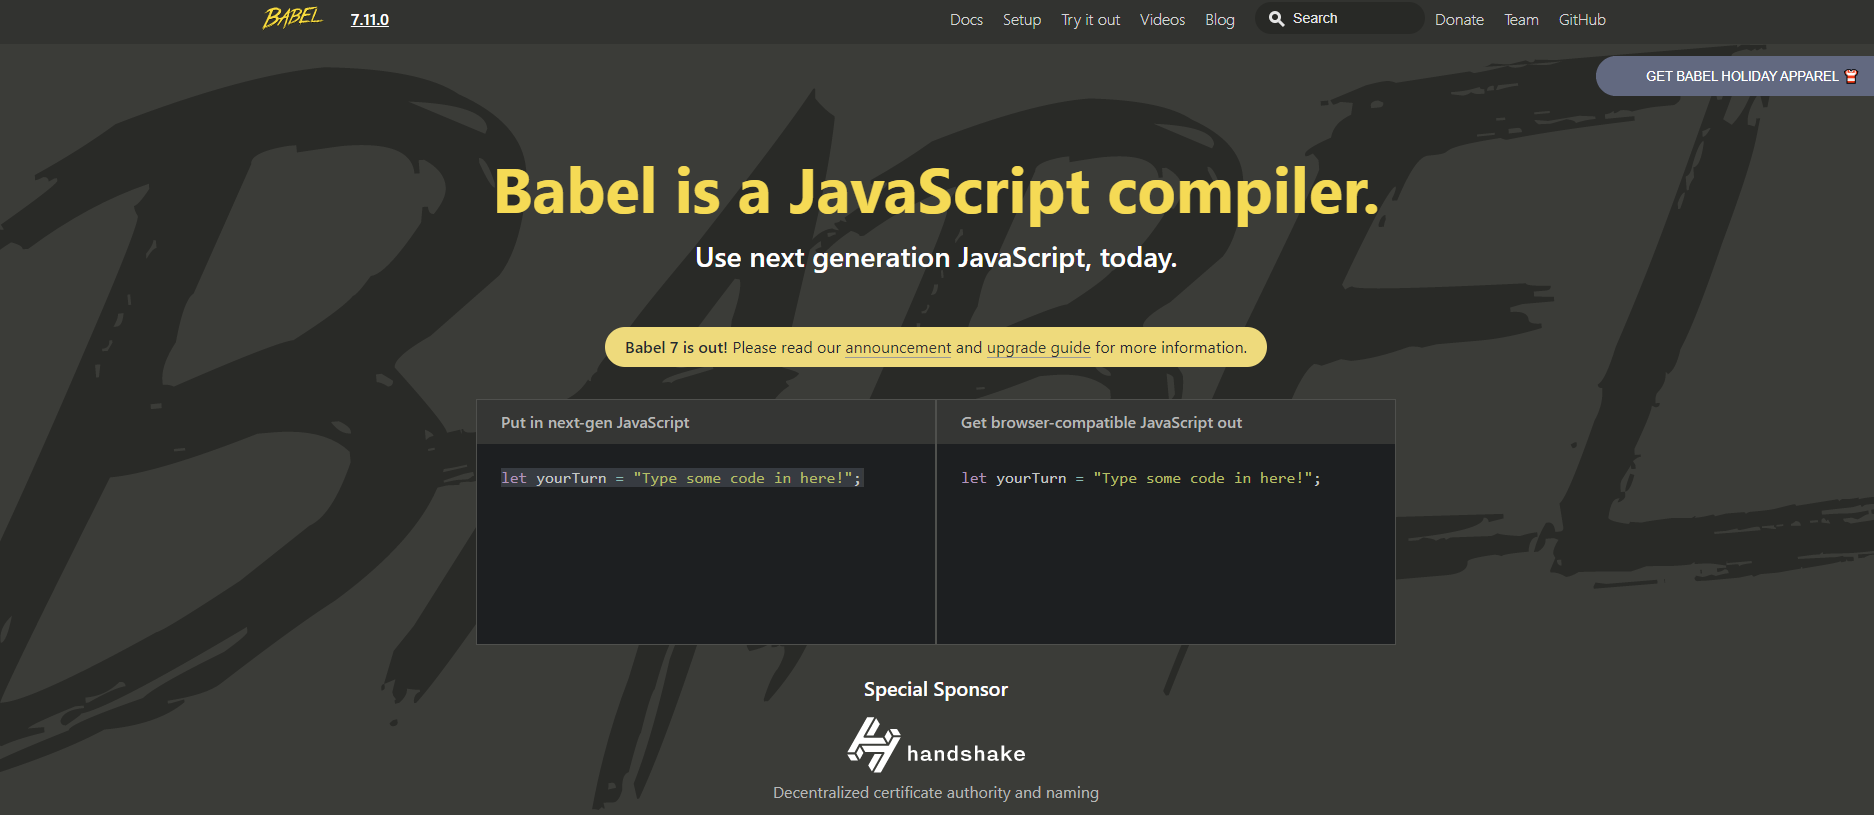Click the 'Put in next-gen JavaScript' heading

click(x=595, y=423)
